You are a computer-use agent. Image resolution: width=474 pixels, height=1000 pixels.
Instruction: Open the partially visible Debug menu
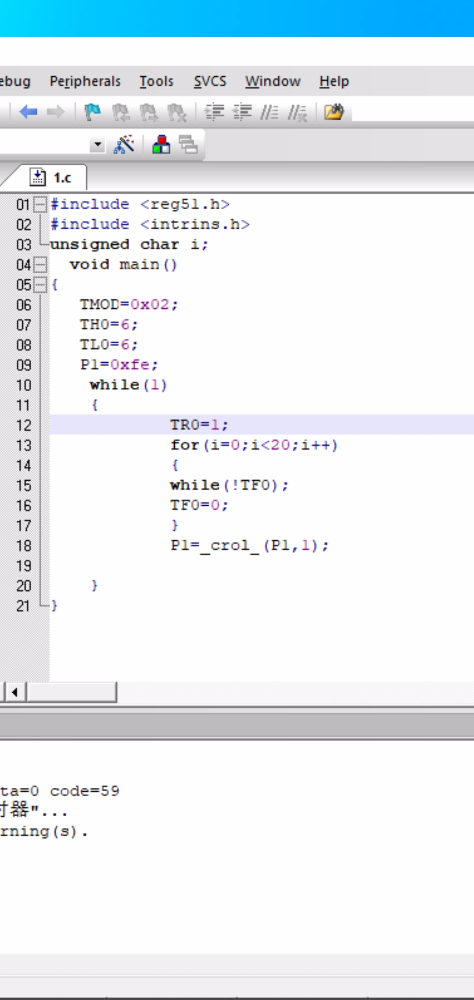(15, 82)
